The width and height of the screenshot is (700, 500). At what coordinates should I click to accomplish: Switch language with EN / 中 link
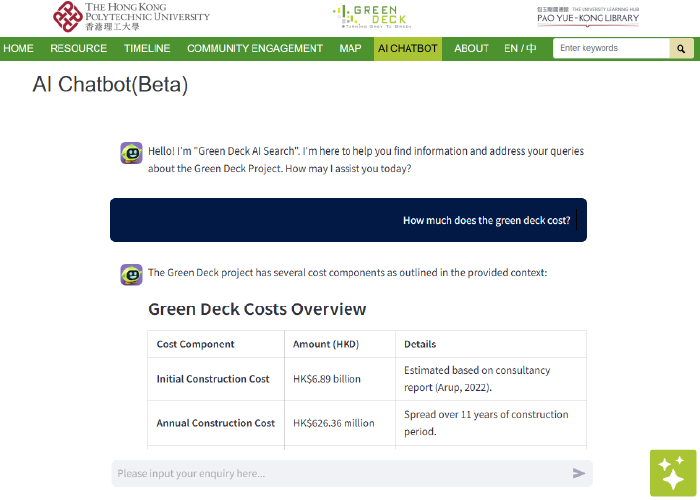point(520,48)
